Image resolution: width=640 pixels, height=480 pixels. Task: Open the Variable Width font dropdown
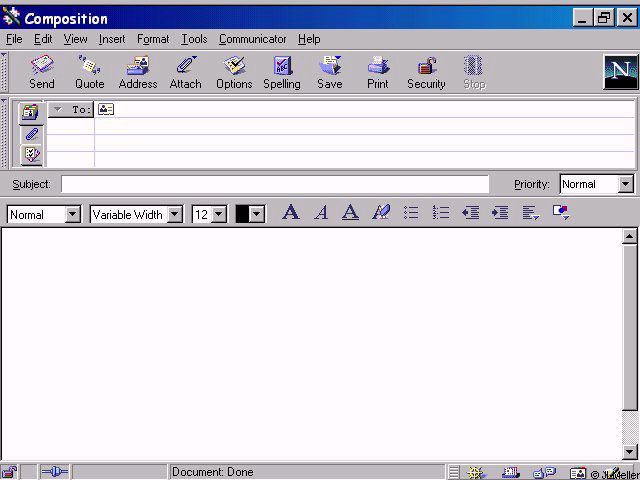pos(174,214)
